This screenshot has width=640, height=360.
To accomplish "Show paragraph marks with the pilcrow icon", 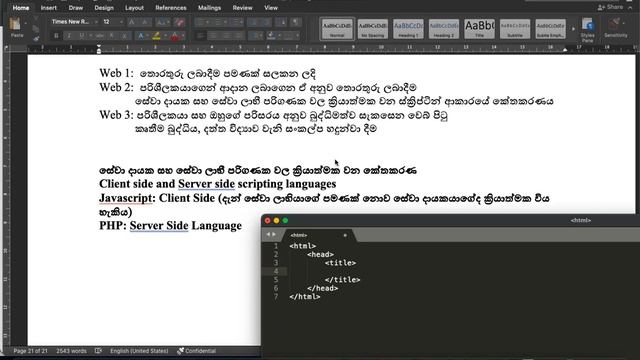I will point(296,22).
